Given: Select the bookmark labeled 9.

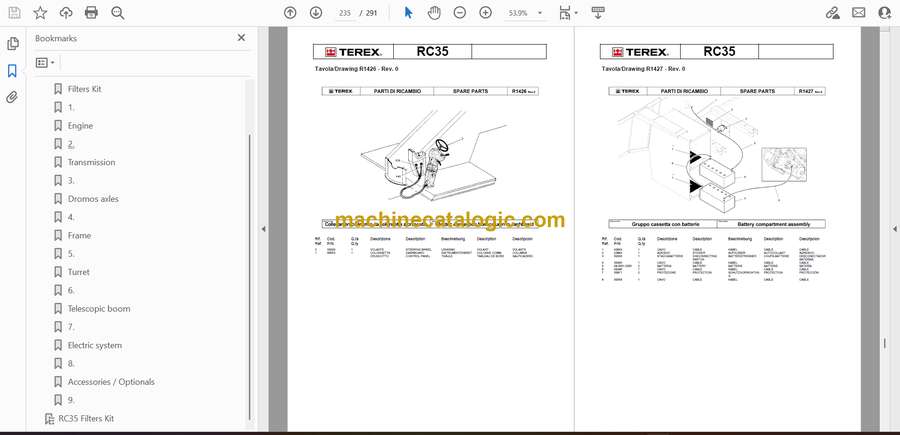Looking at the screenshot, I should 71,400.
